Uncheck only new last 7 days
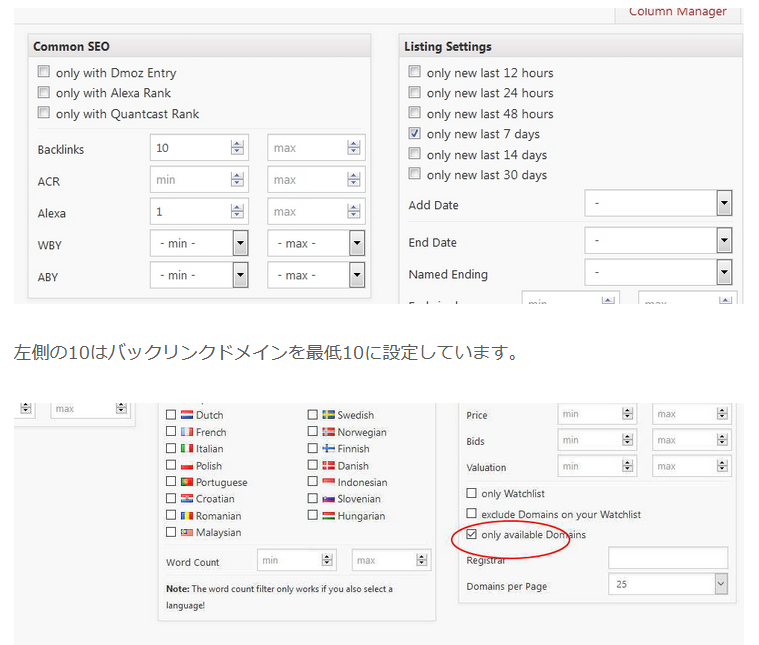 coord(414,134)
